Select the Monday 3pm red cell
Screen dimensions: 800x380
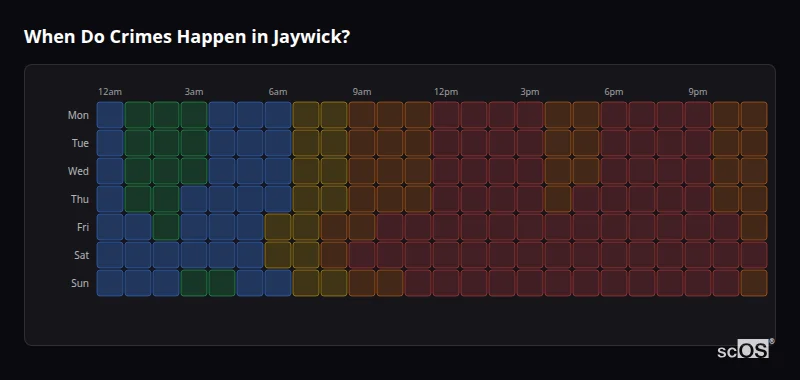[x=530, y=115]
